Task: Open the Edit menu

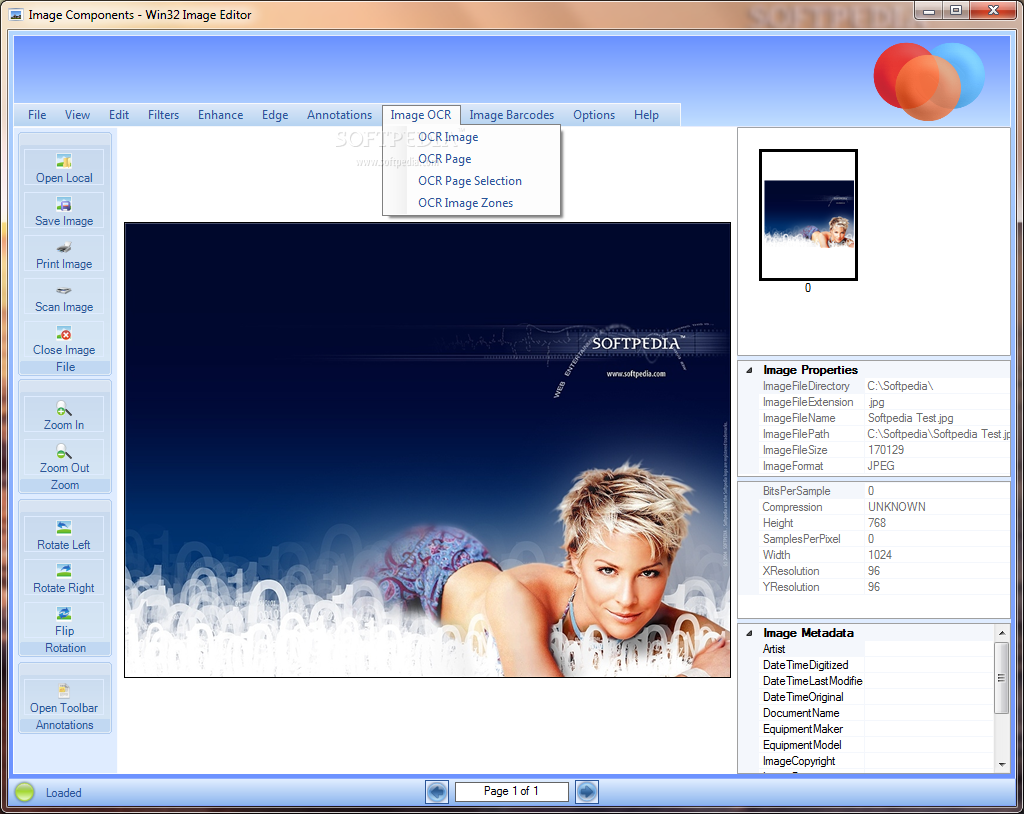Action: pos(119,115)
